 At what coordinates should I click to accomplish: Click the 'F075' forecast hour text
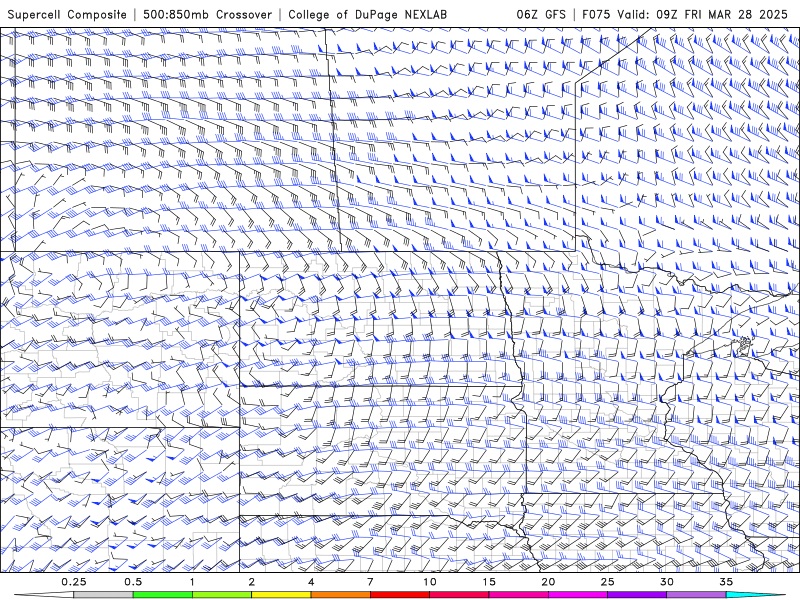[596, 14]
